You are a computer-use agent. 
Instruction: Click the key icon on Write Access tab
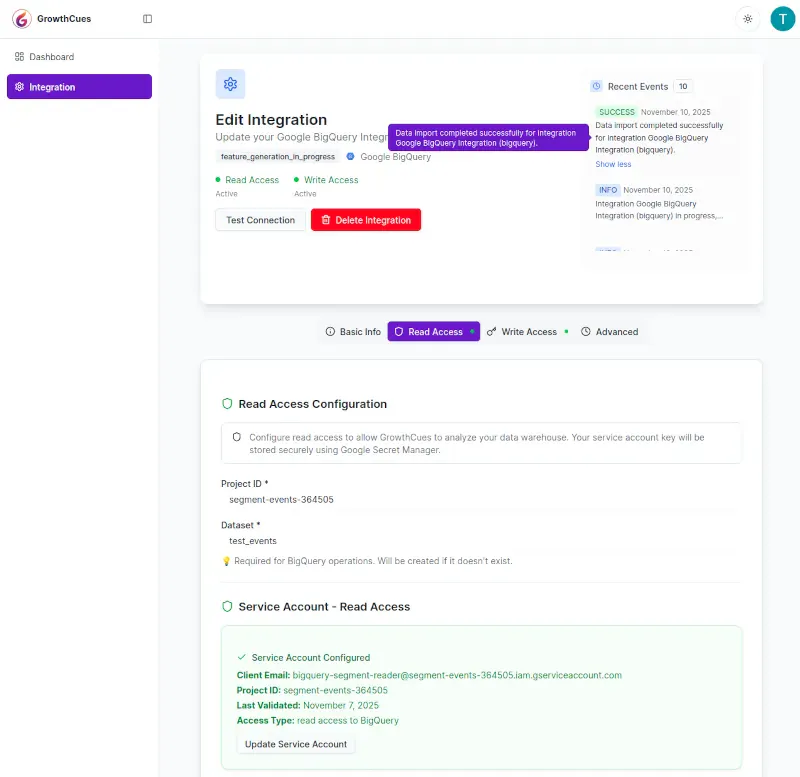[x=491, y=332]
